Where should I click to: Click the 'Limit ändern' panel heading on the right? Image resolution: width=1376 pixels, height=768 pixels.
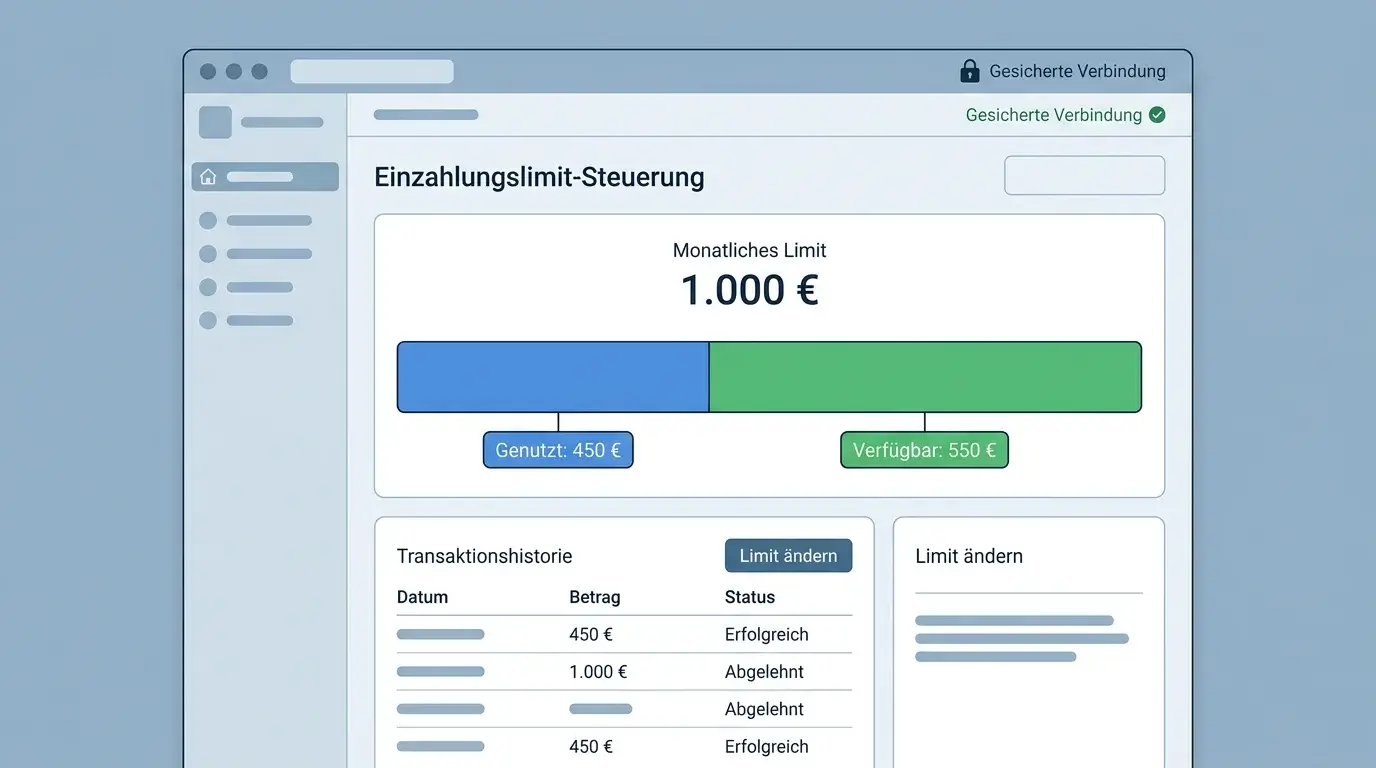969,556
